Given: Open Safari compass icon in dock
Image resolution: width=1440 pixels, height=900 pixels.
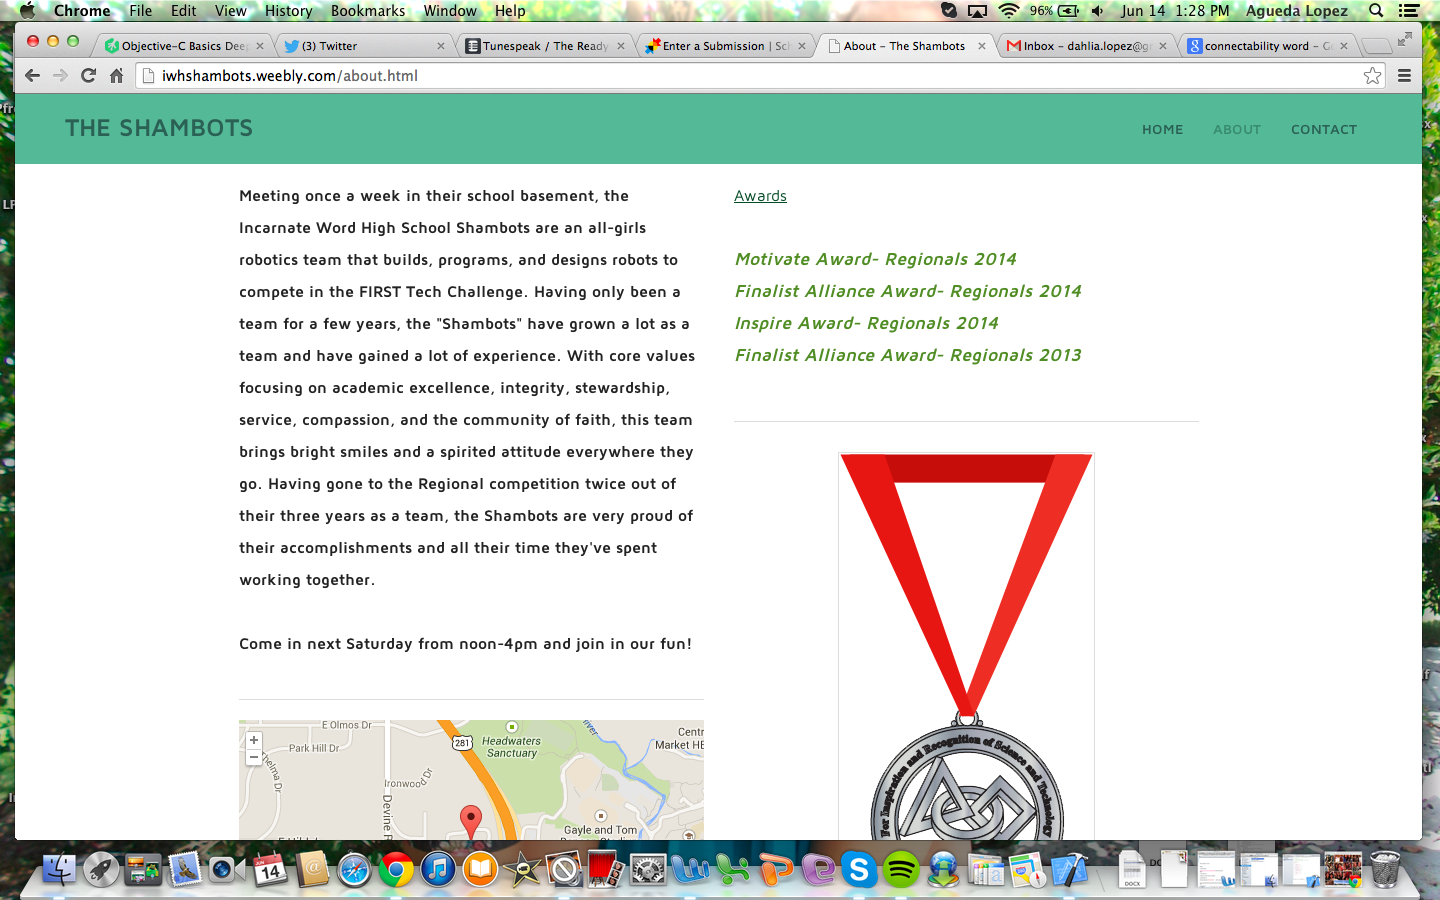Looking at the screenshot, I should [x=354, y=869].
